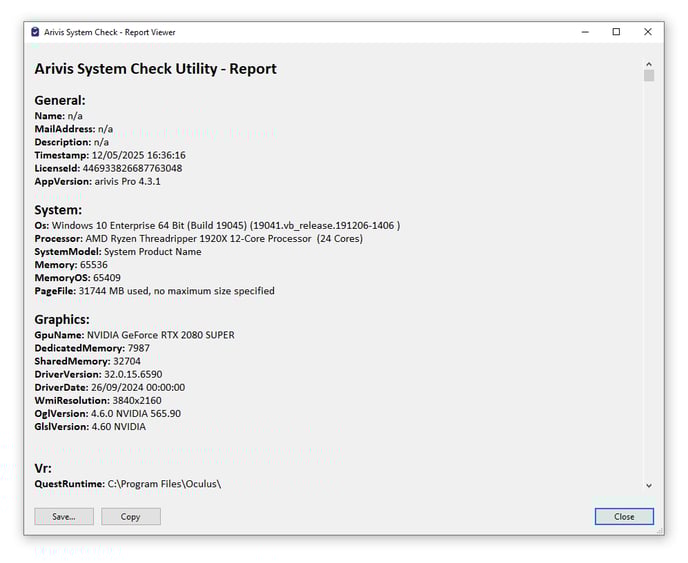Click the Arivis System Check title bar icon

pos(35,32)
